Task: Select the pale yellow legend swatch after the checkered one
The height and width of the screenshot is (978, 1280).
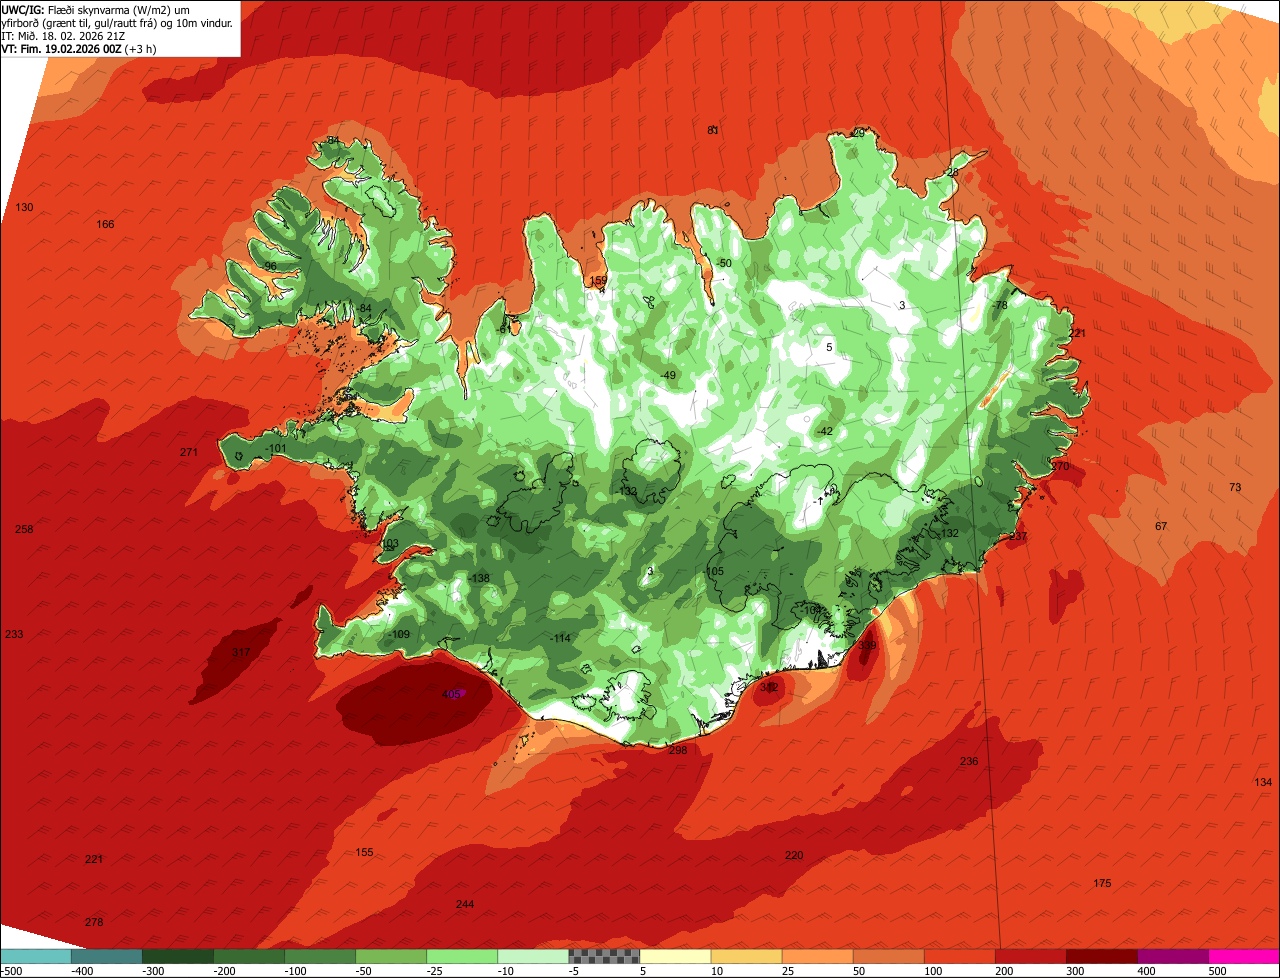Action: click(675, 956)
